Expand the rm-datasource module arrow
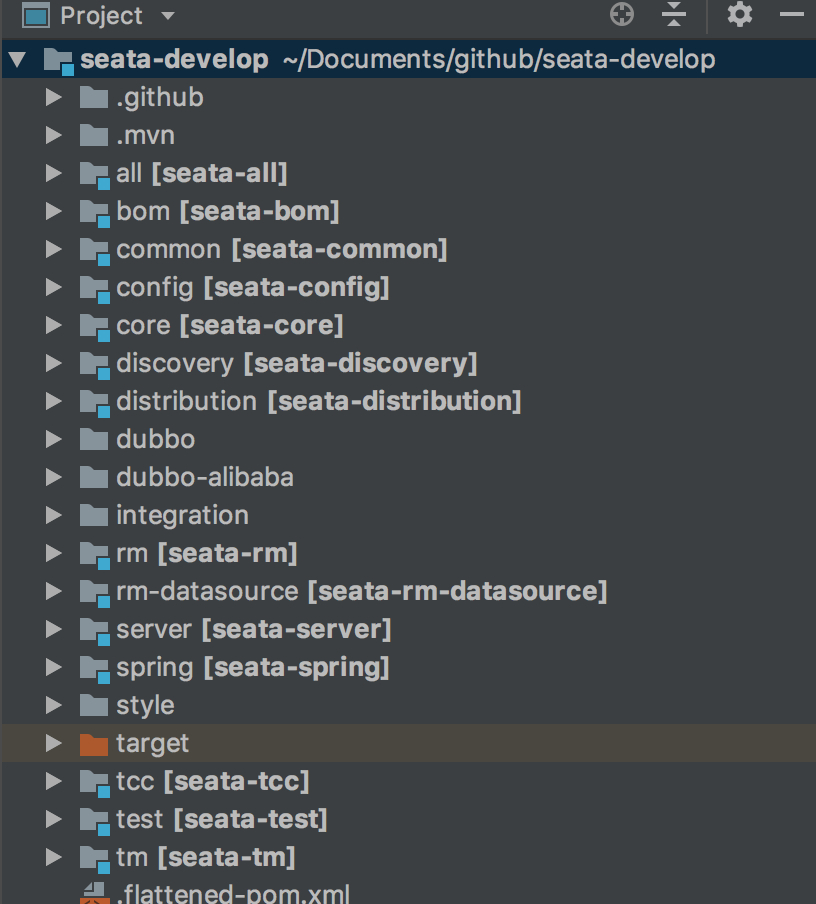Image resolution: width=816 pixels, height=904 pixels. pos(54,591)
